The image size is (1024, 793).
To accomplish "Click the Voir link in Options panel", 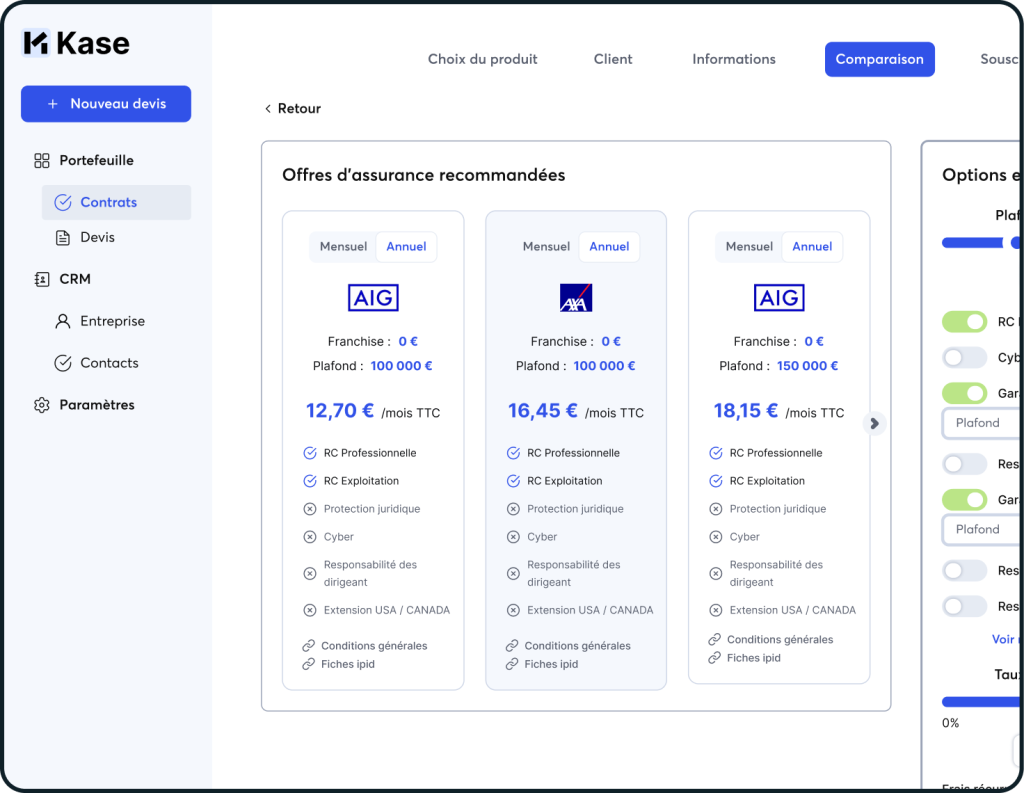I will (x=1006, y=639).
